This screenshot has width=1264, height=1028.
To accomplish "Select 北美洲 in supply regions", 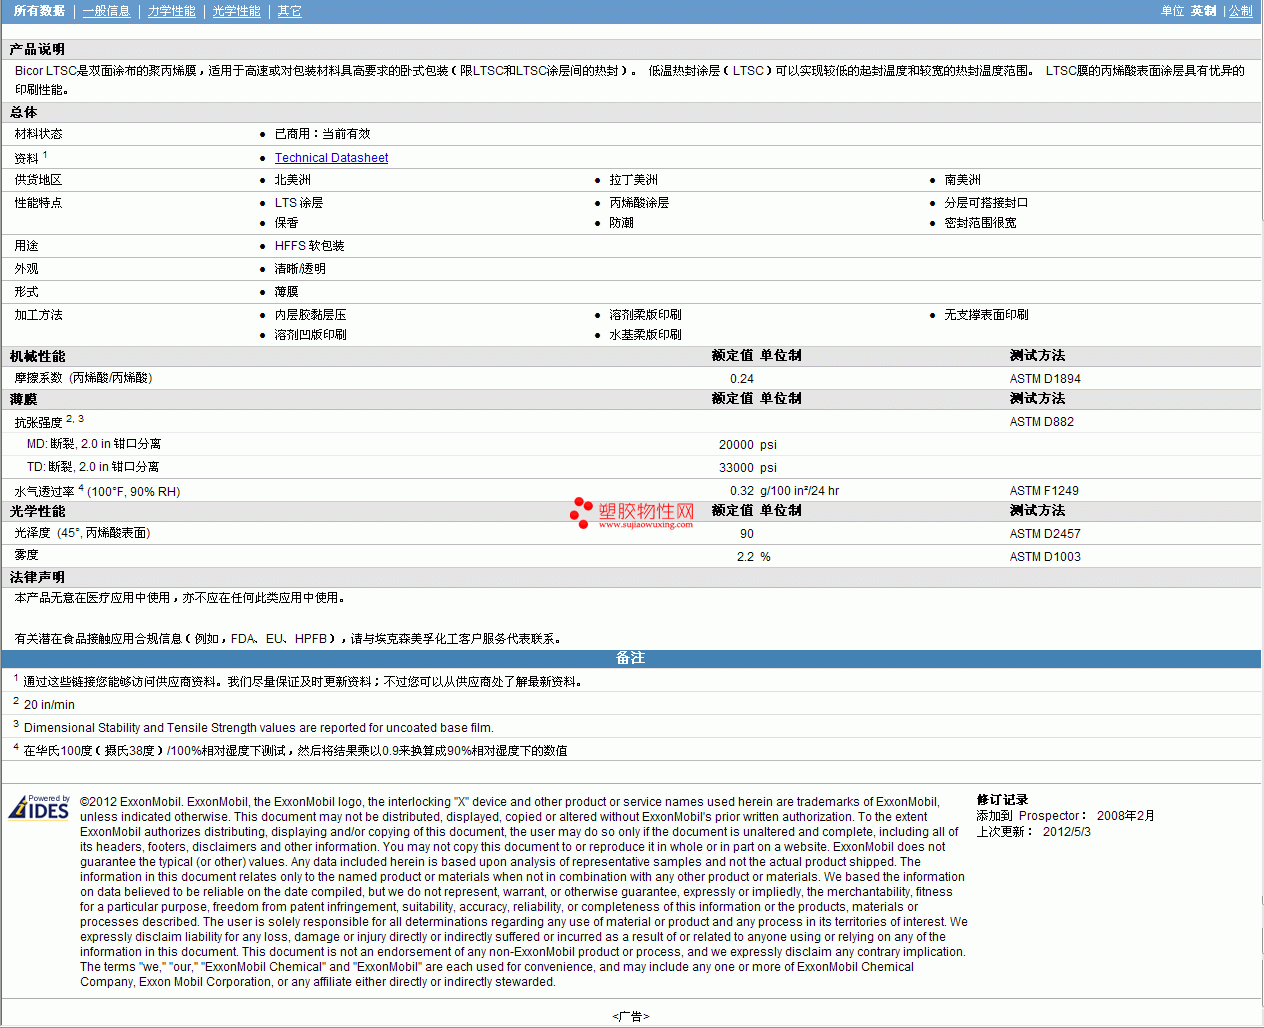I will 292,180.
